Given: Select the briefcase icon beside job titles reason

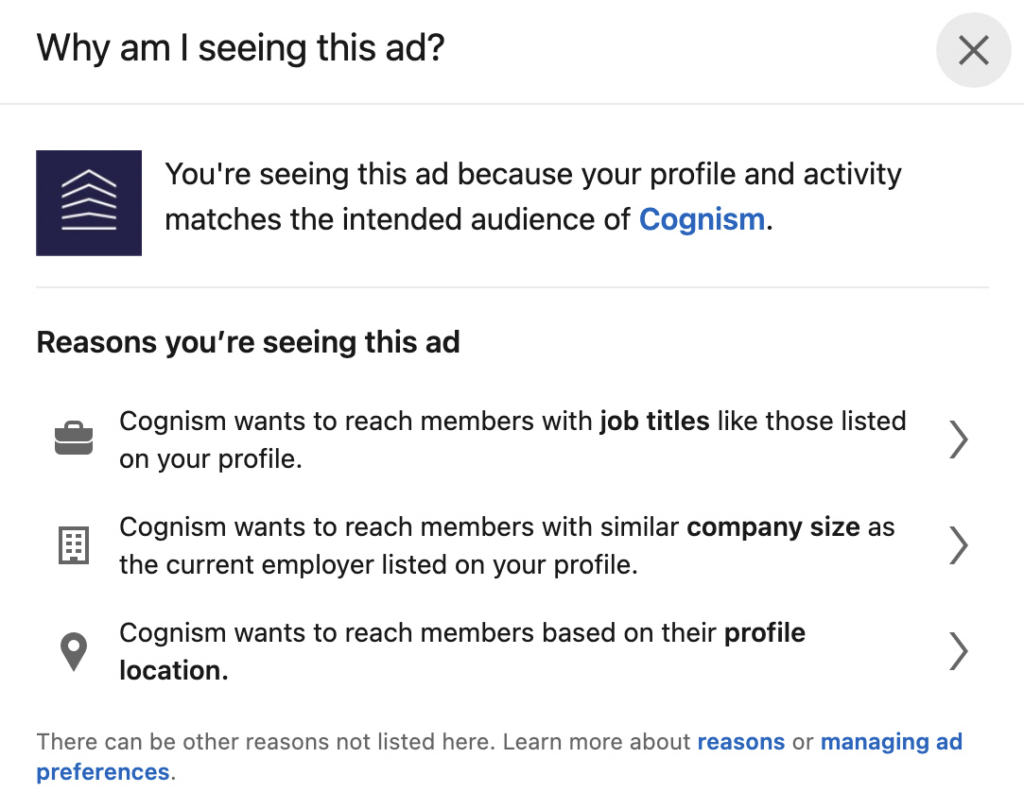Looking at the screenshot, I should [73, 436].
